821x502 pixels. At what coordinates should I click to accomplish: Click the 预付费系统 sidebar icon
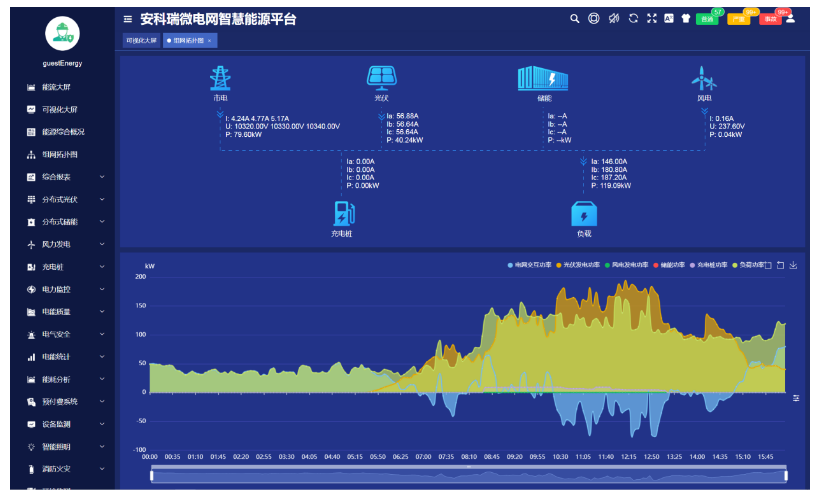point(31,402)
